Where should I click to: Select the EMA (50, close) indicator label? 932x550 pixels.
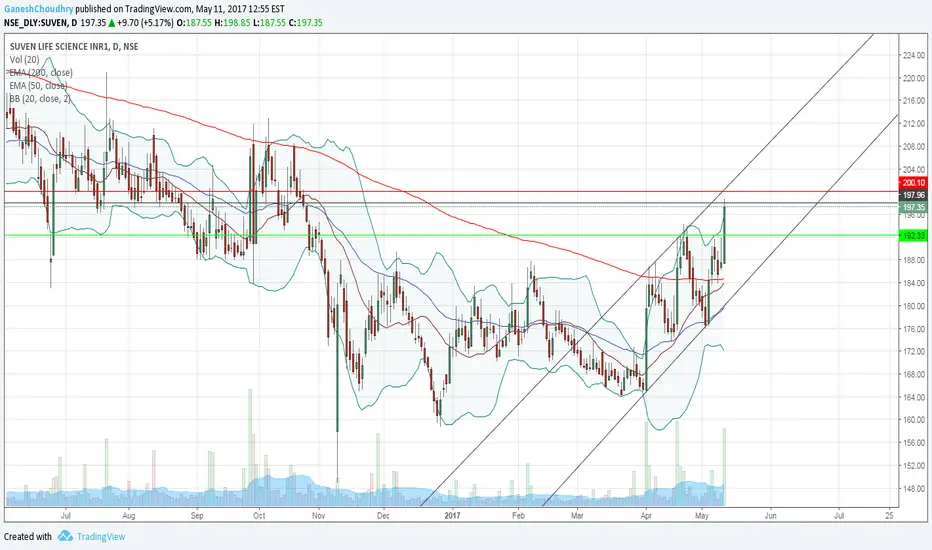(x=38, y=86)
